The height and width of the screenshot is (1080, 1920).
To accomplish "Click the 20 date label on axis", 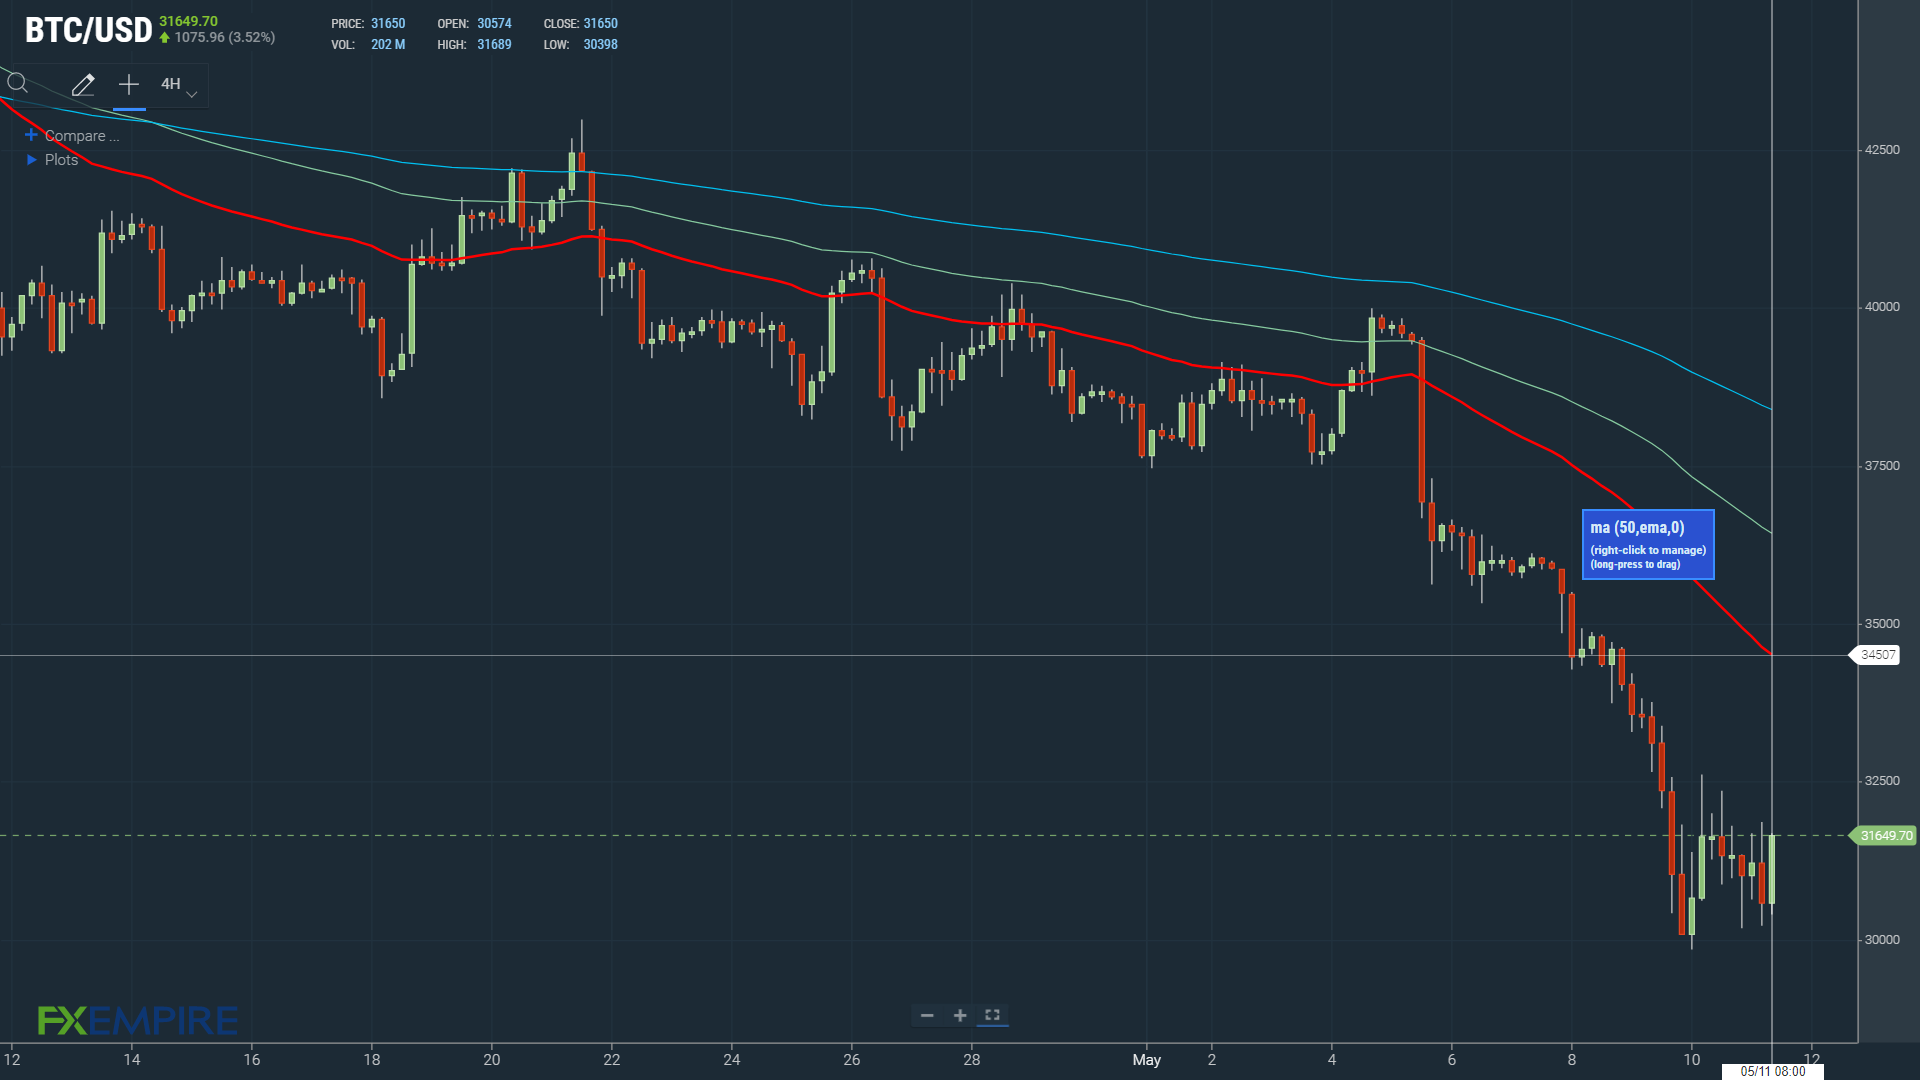I will click(491, 1060).
